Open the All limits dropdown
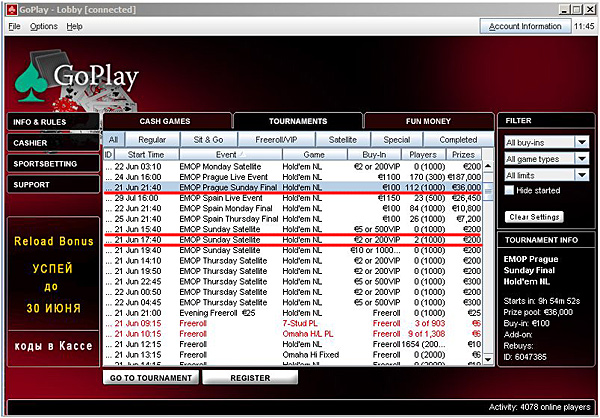Image resolution: width=600 pixels, height=418 pixels. click(546, 175)
